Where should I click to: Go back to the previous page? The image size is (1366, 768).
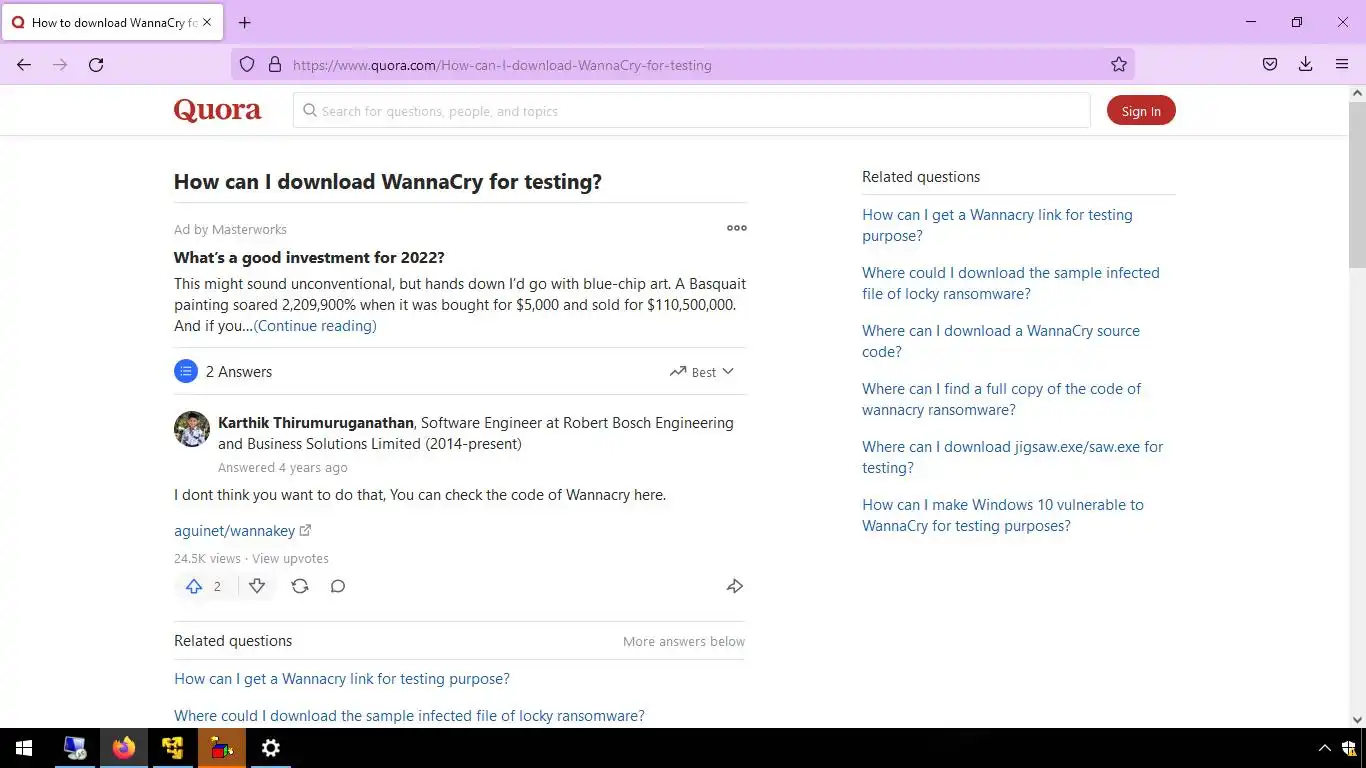click(x=24, y=65)
